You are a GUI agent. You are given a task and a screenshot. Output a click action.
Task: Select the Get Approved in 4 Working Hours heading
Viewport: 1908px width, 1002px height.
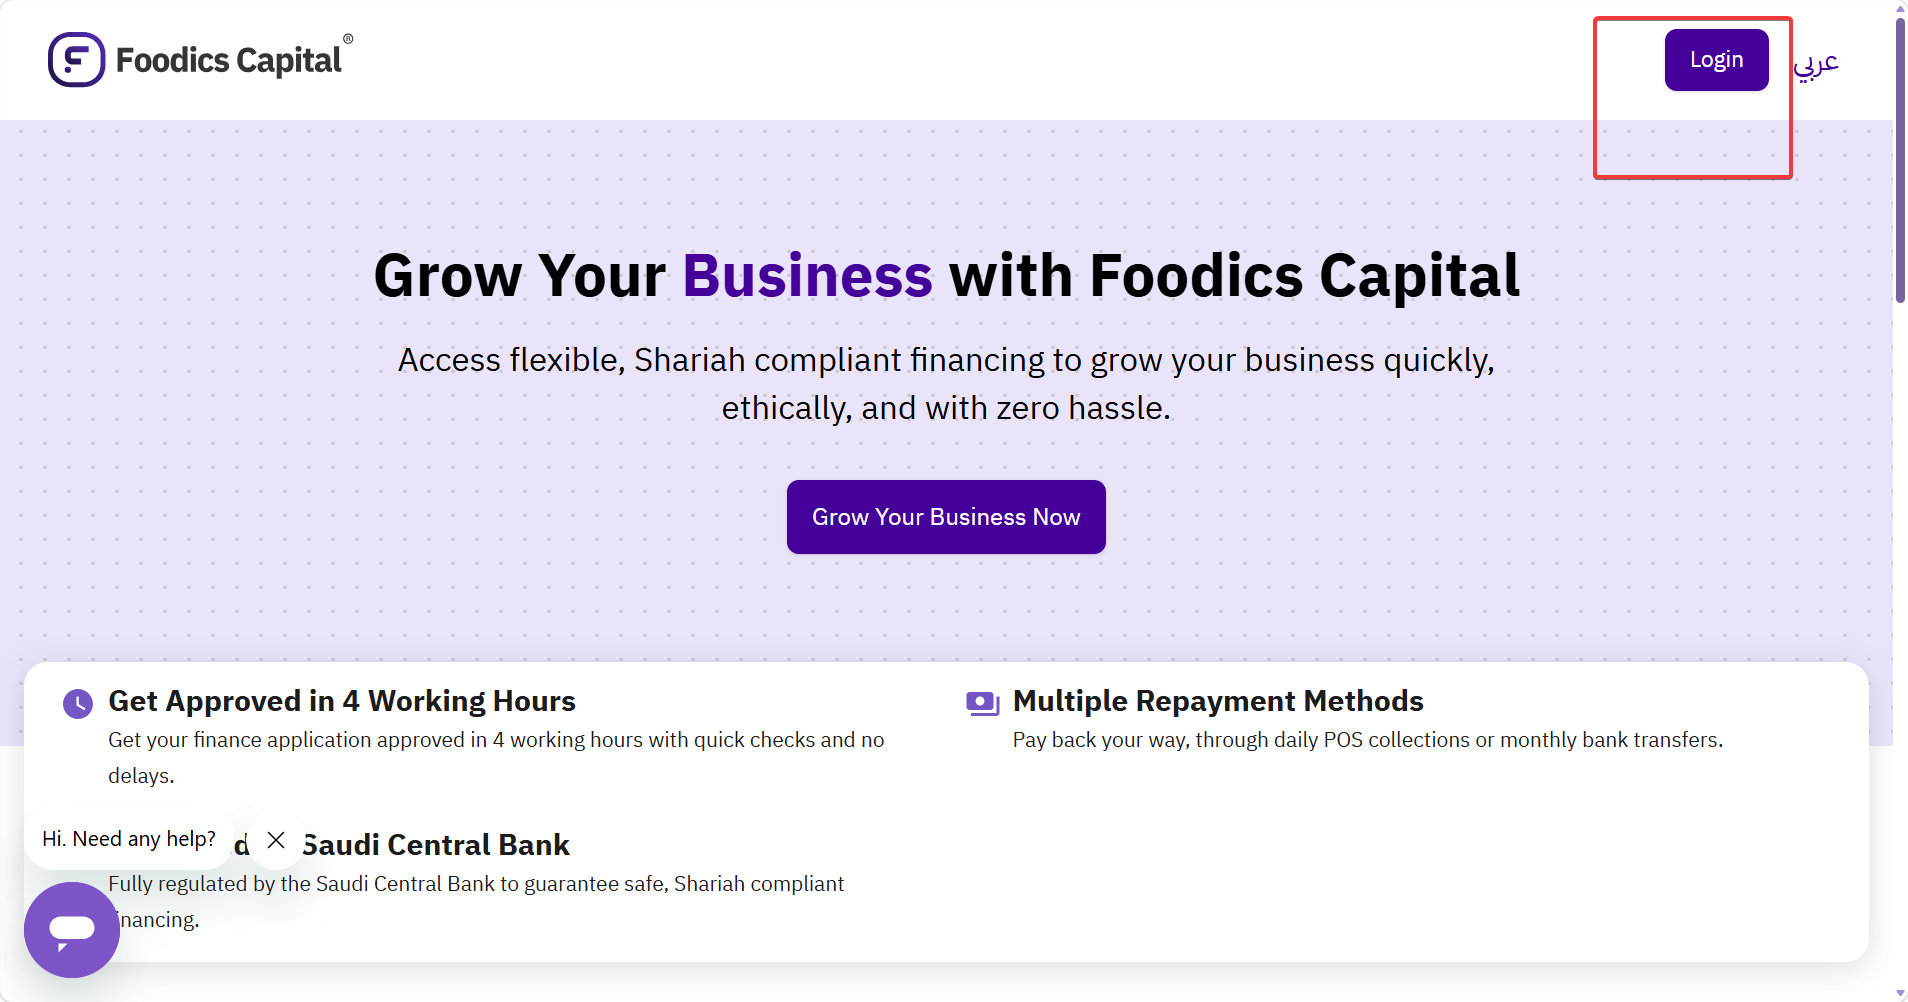point(342,701)
